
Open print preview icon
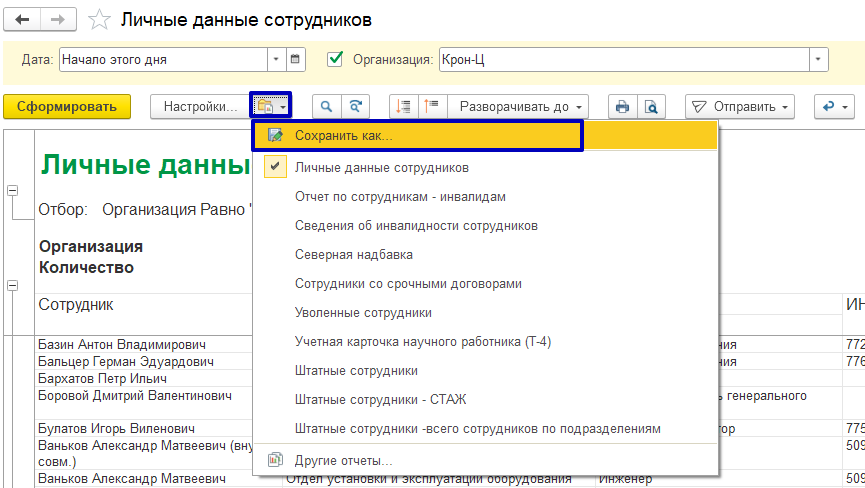(651, 106)
